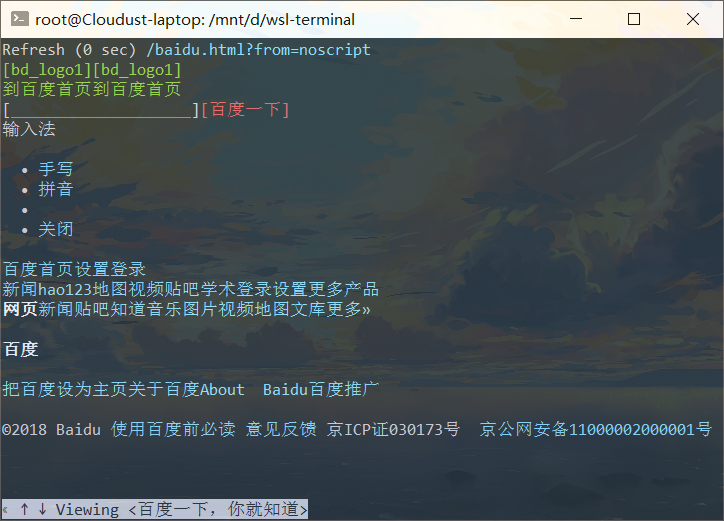Focus the Baidu search text field
This screenshot has height=521, width=724.
(x=101, y=110)
